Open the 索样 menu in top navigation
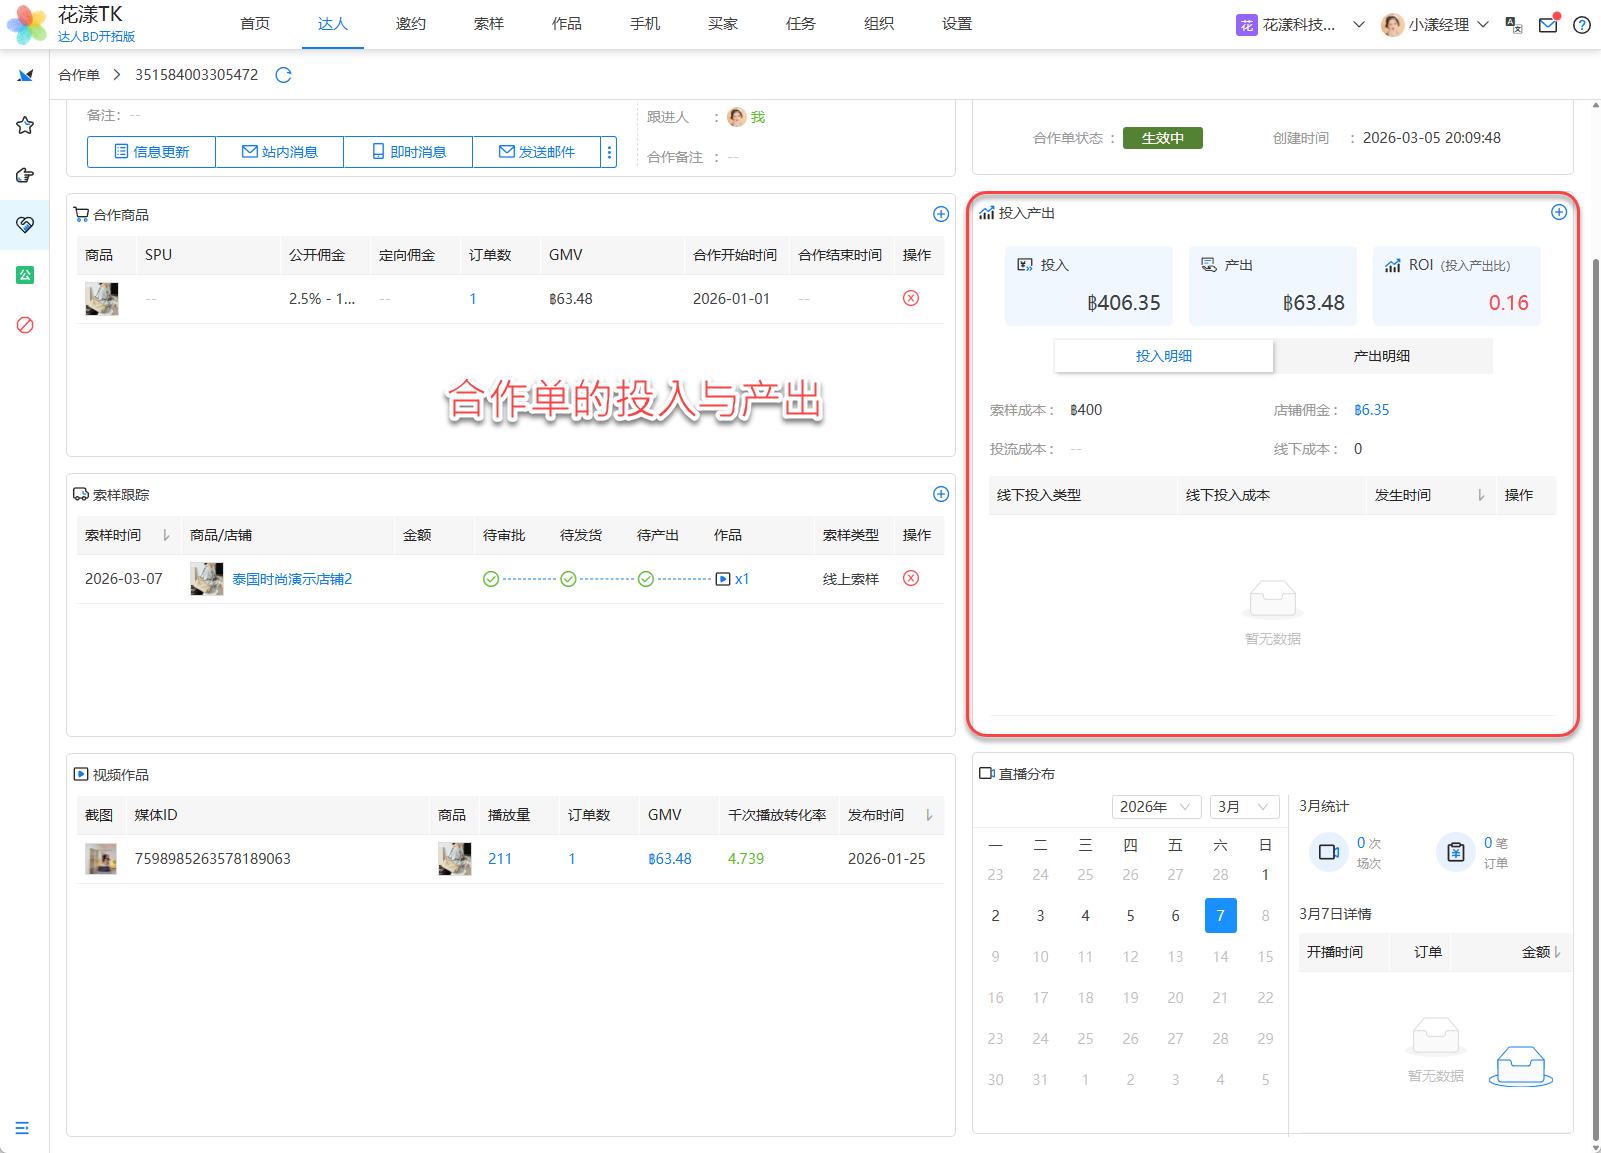 point(488,24)
